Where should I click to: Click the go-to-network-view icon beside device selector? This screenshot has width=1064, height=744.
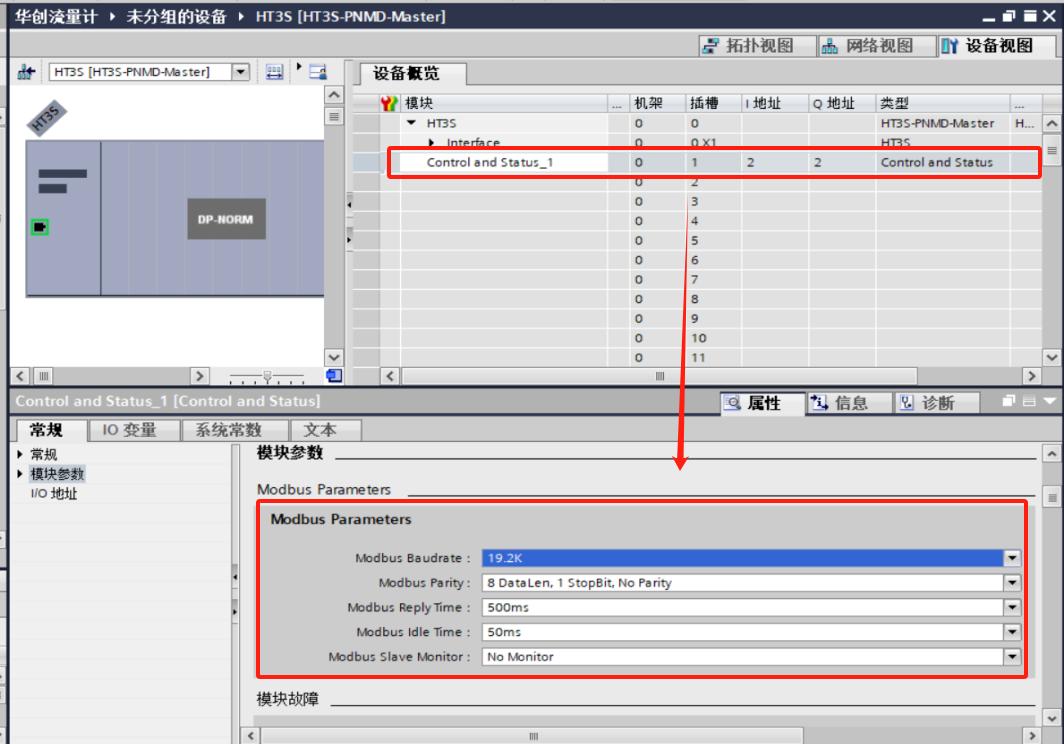click(26, 72)
